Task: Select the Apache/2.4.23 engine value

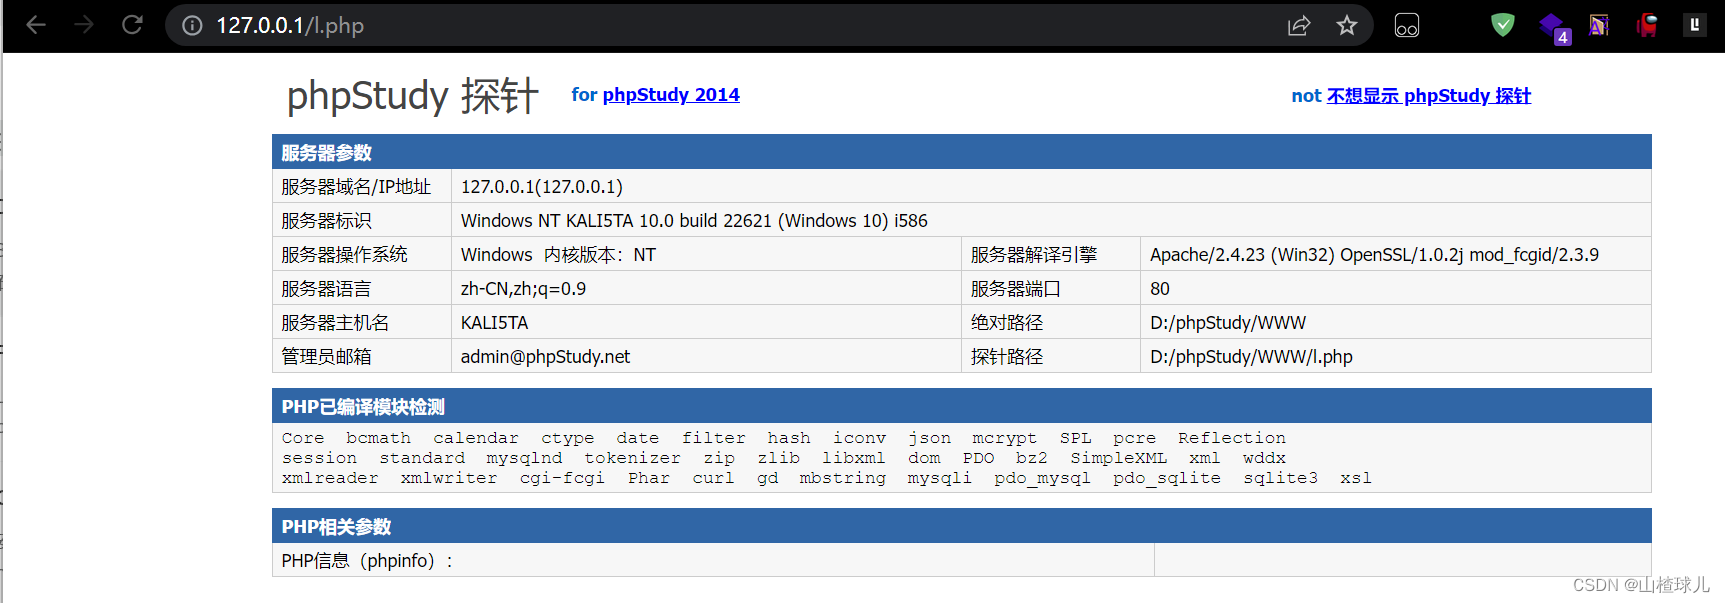Action: 1374,255
